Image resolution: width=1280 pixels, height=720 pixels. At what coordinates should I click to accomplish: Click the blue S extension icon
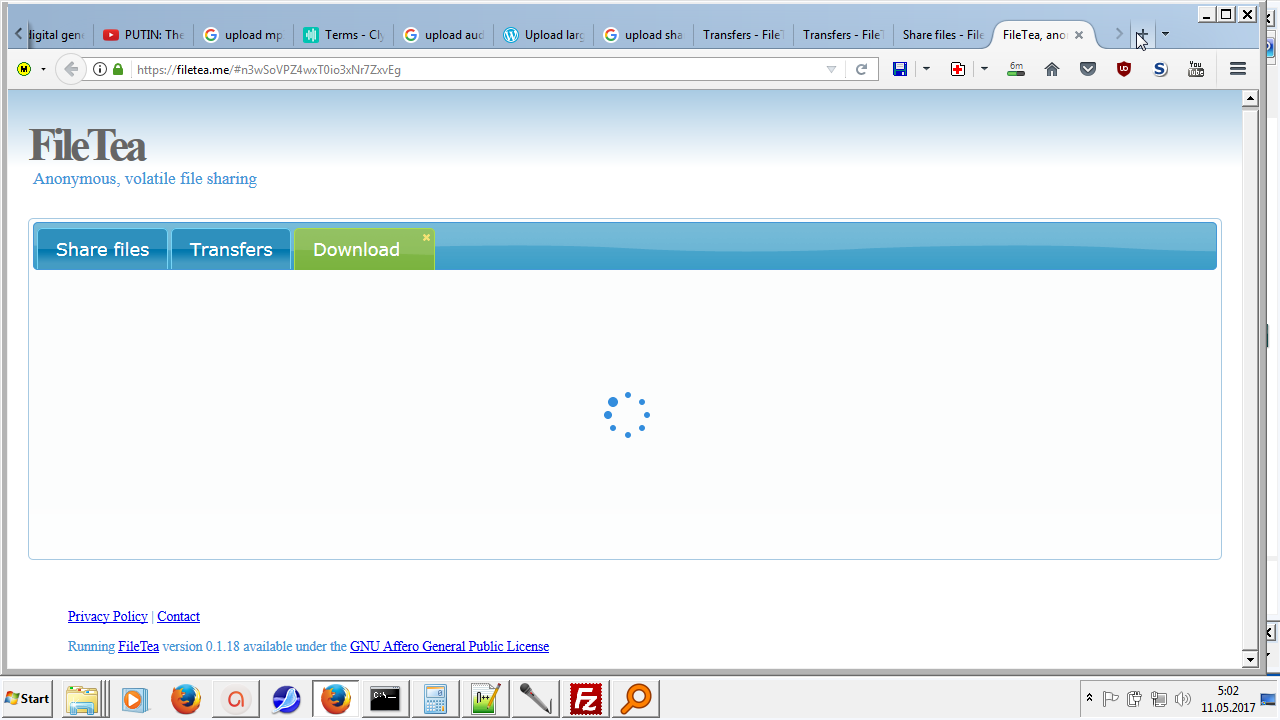coord(1160,69)
